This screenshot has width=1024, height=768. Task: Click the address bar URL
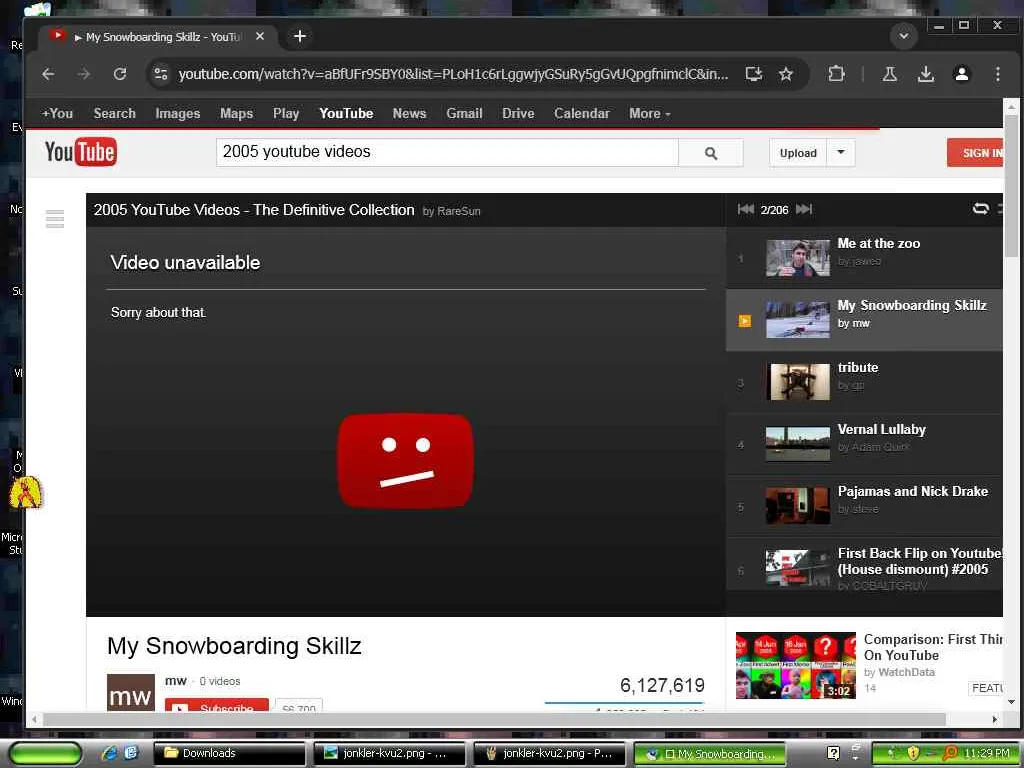point(453,74)
